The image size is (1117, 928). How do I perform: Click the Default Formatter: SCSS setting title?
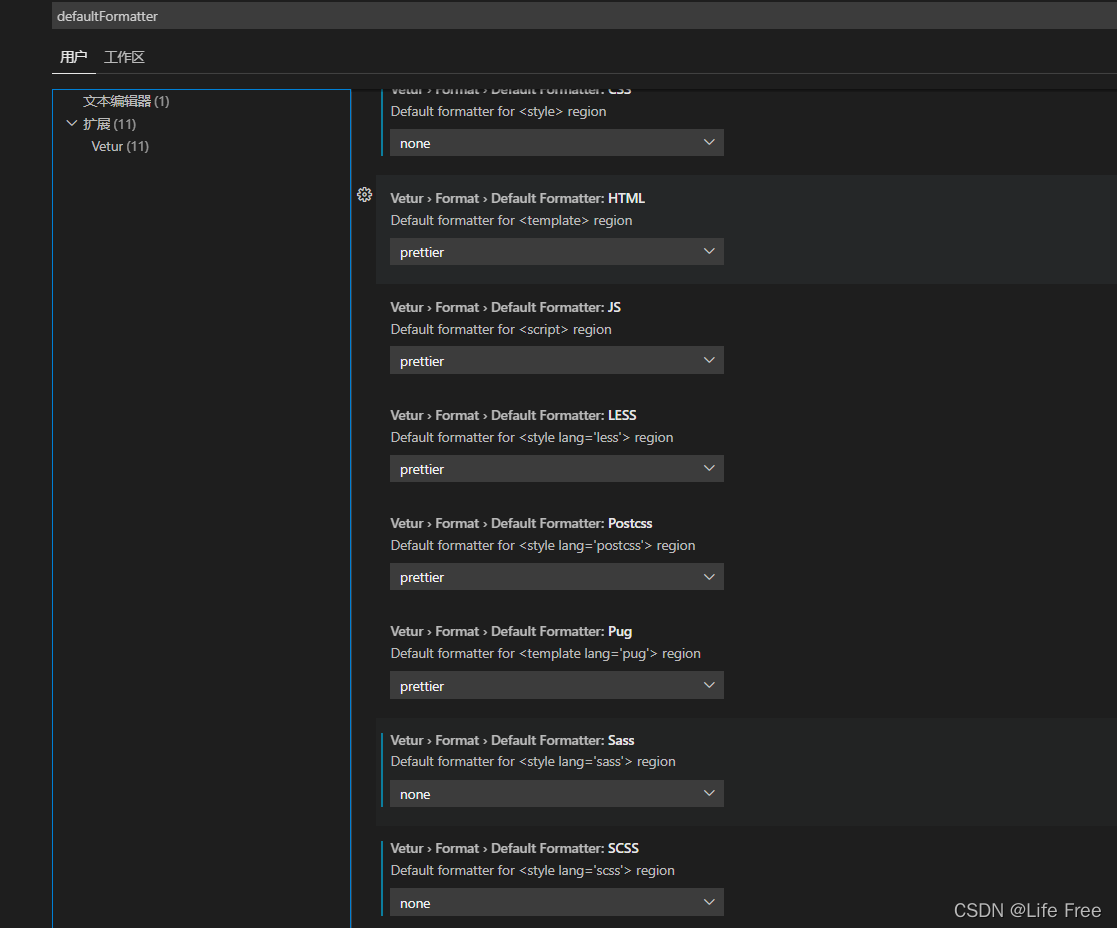[x=514, y=848]
